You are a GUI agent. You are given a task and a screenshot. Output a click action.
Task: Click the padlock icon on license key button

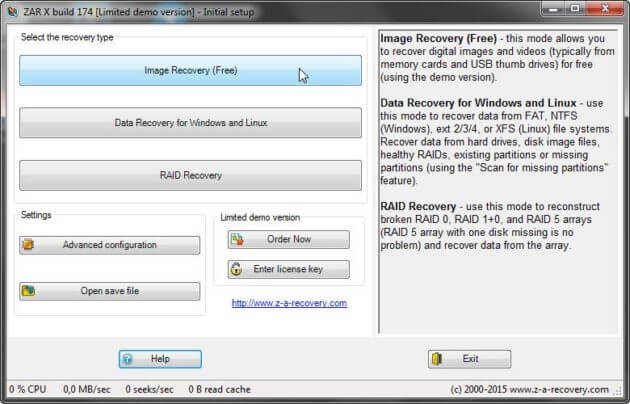[236, 269]
